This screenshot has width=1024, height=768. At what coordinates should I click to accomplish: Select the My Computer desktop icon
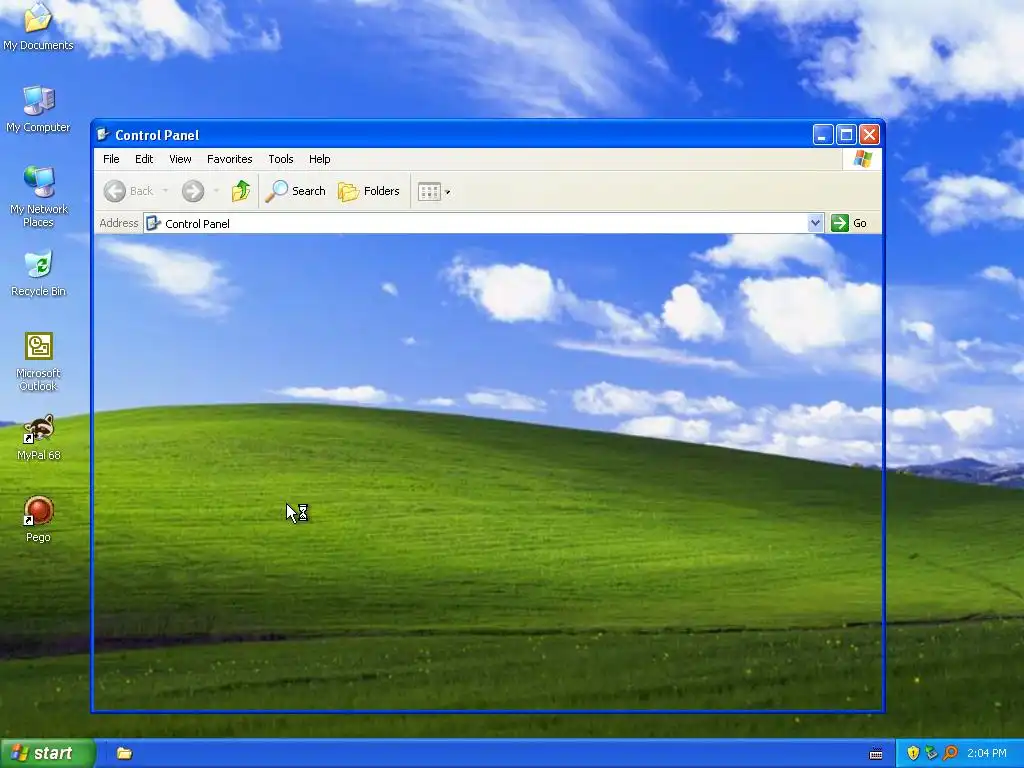pyautogui.click(x=38, y=109)
